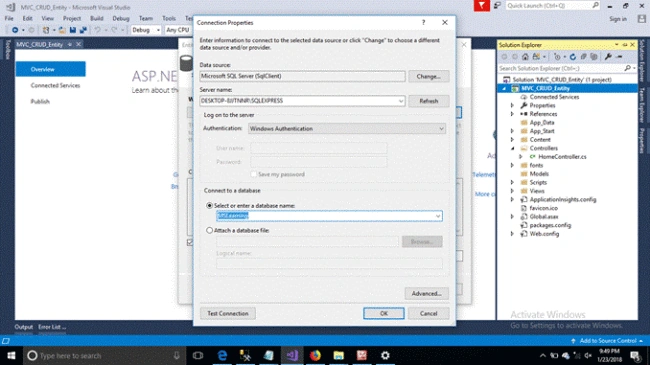Image resolution: width=650 pixels, height=365 pixels.
Task: Open Properties wrench icon in Solution Explorer toolbar
Action: (608, 57)
